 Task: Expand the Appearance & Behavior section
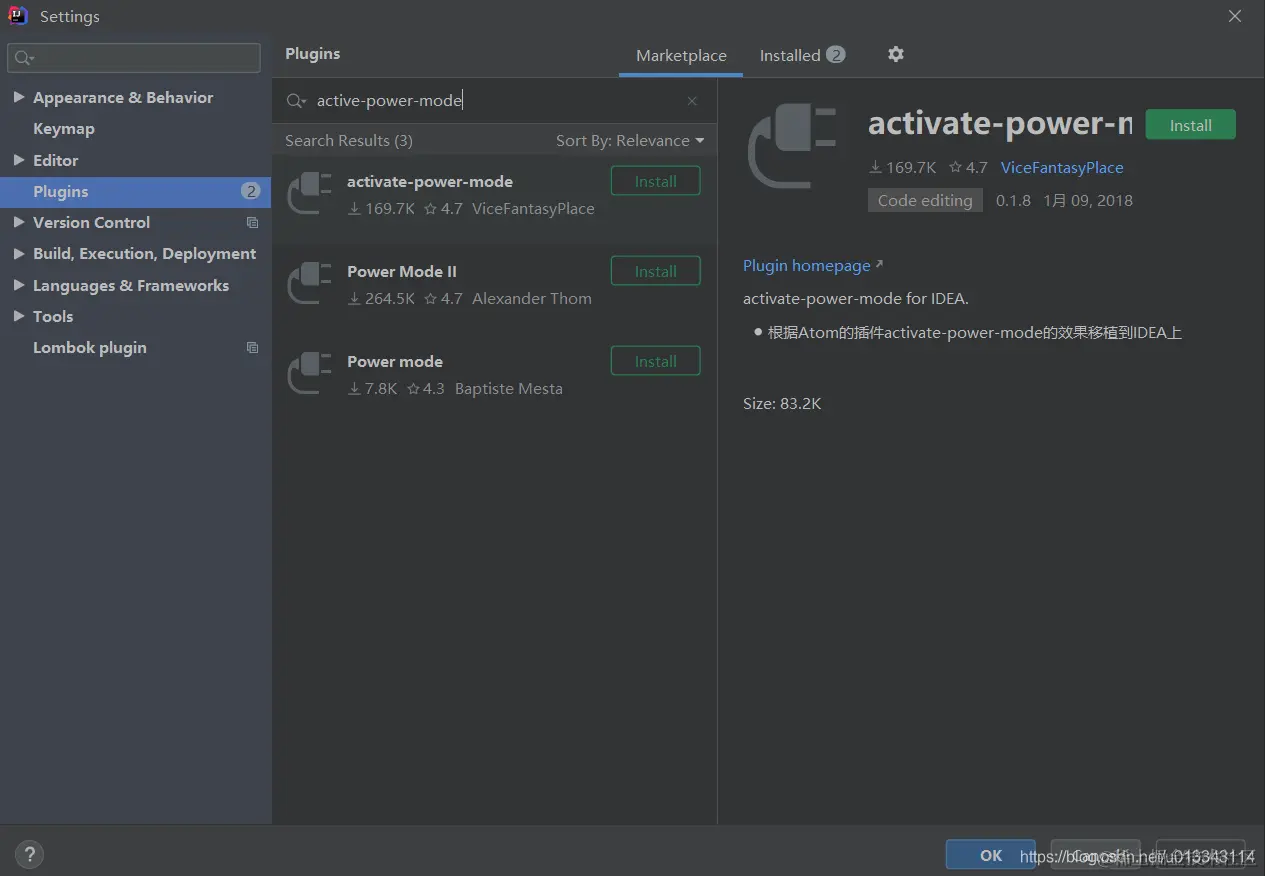(x=18, y=97)
